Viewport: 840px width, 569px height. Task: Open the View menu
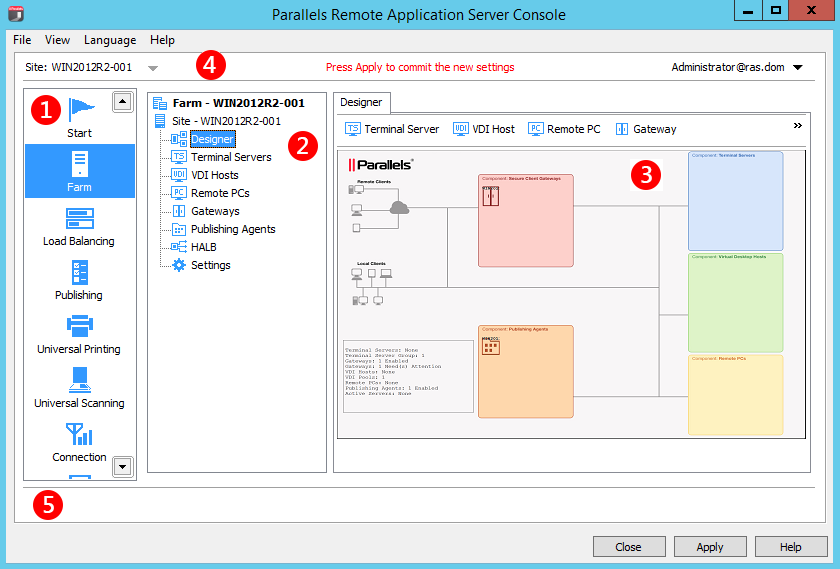coord(57,40)
